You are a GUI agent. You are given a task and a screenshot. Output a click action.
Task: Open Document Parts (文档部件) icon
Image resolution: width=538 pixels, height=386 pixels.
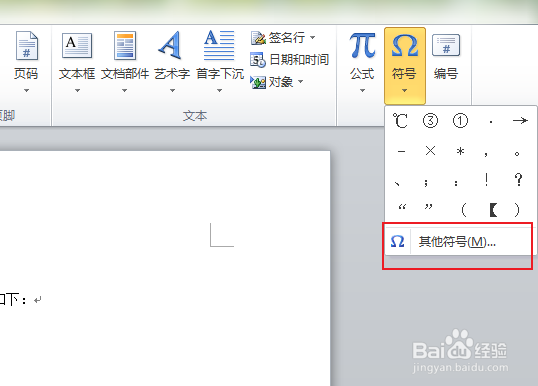point(125,46)
